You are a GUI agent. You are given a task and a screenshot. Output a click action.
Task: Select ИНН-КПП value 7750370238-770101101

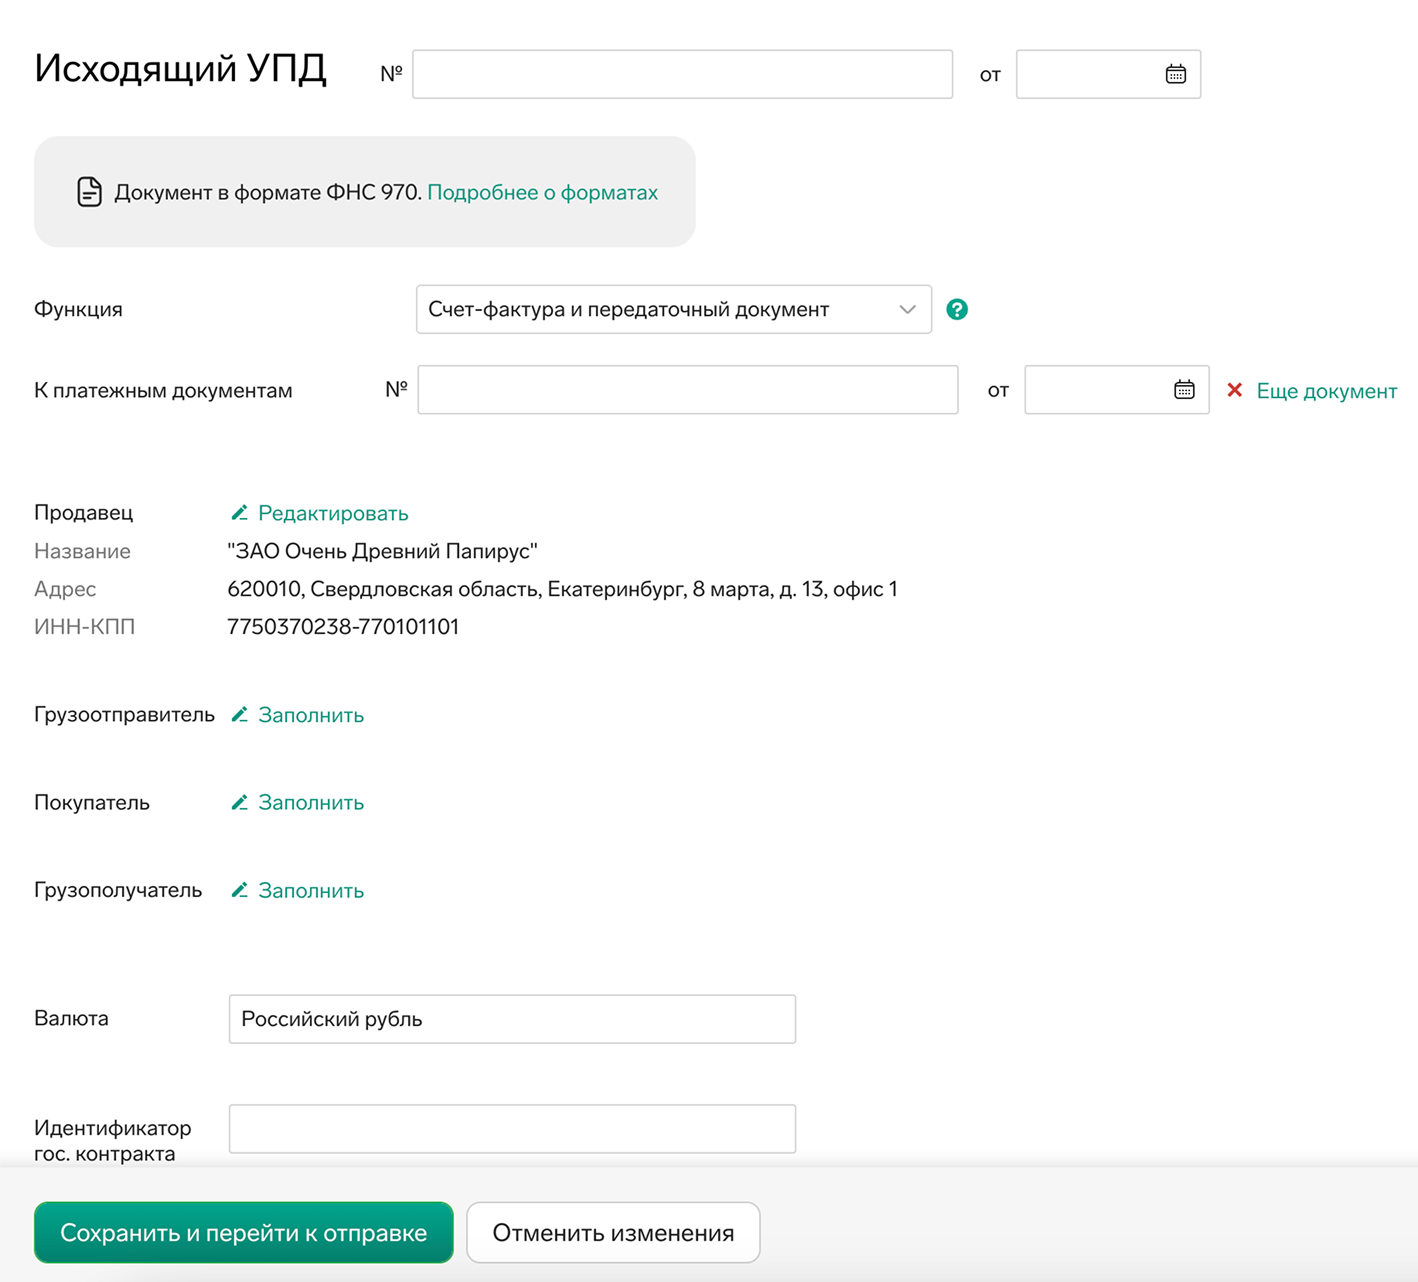[343, 627]
